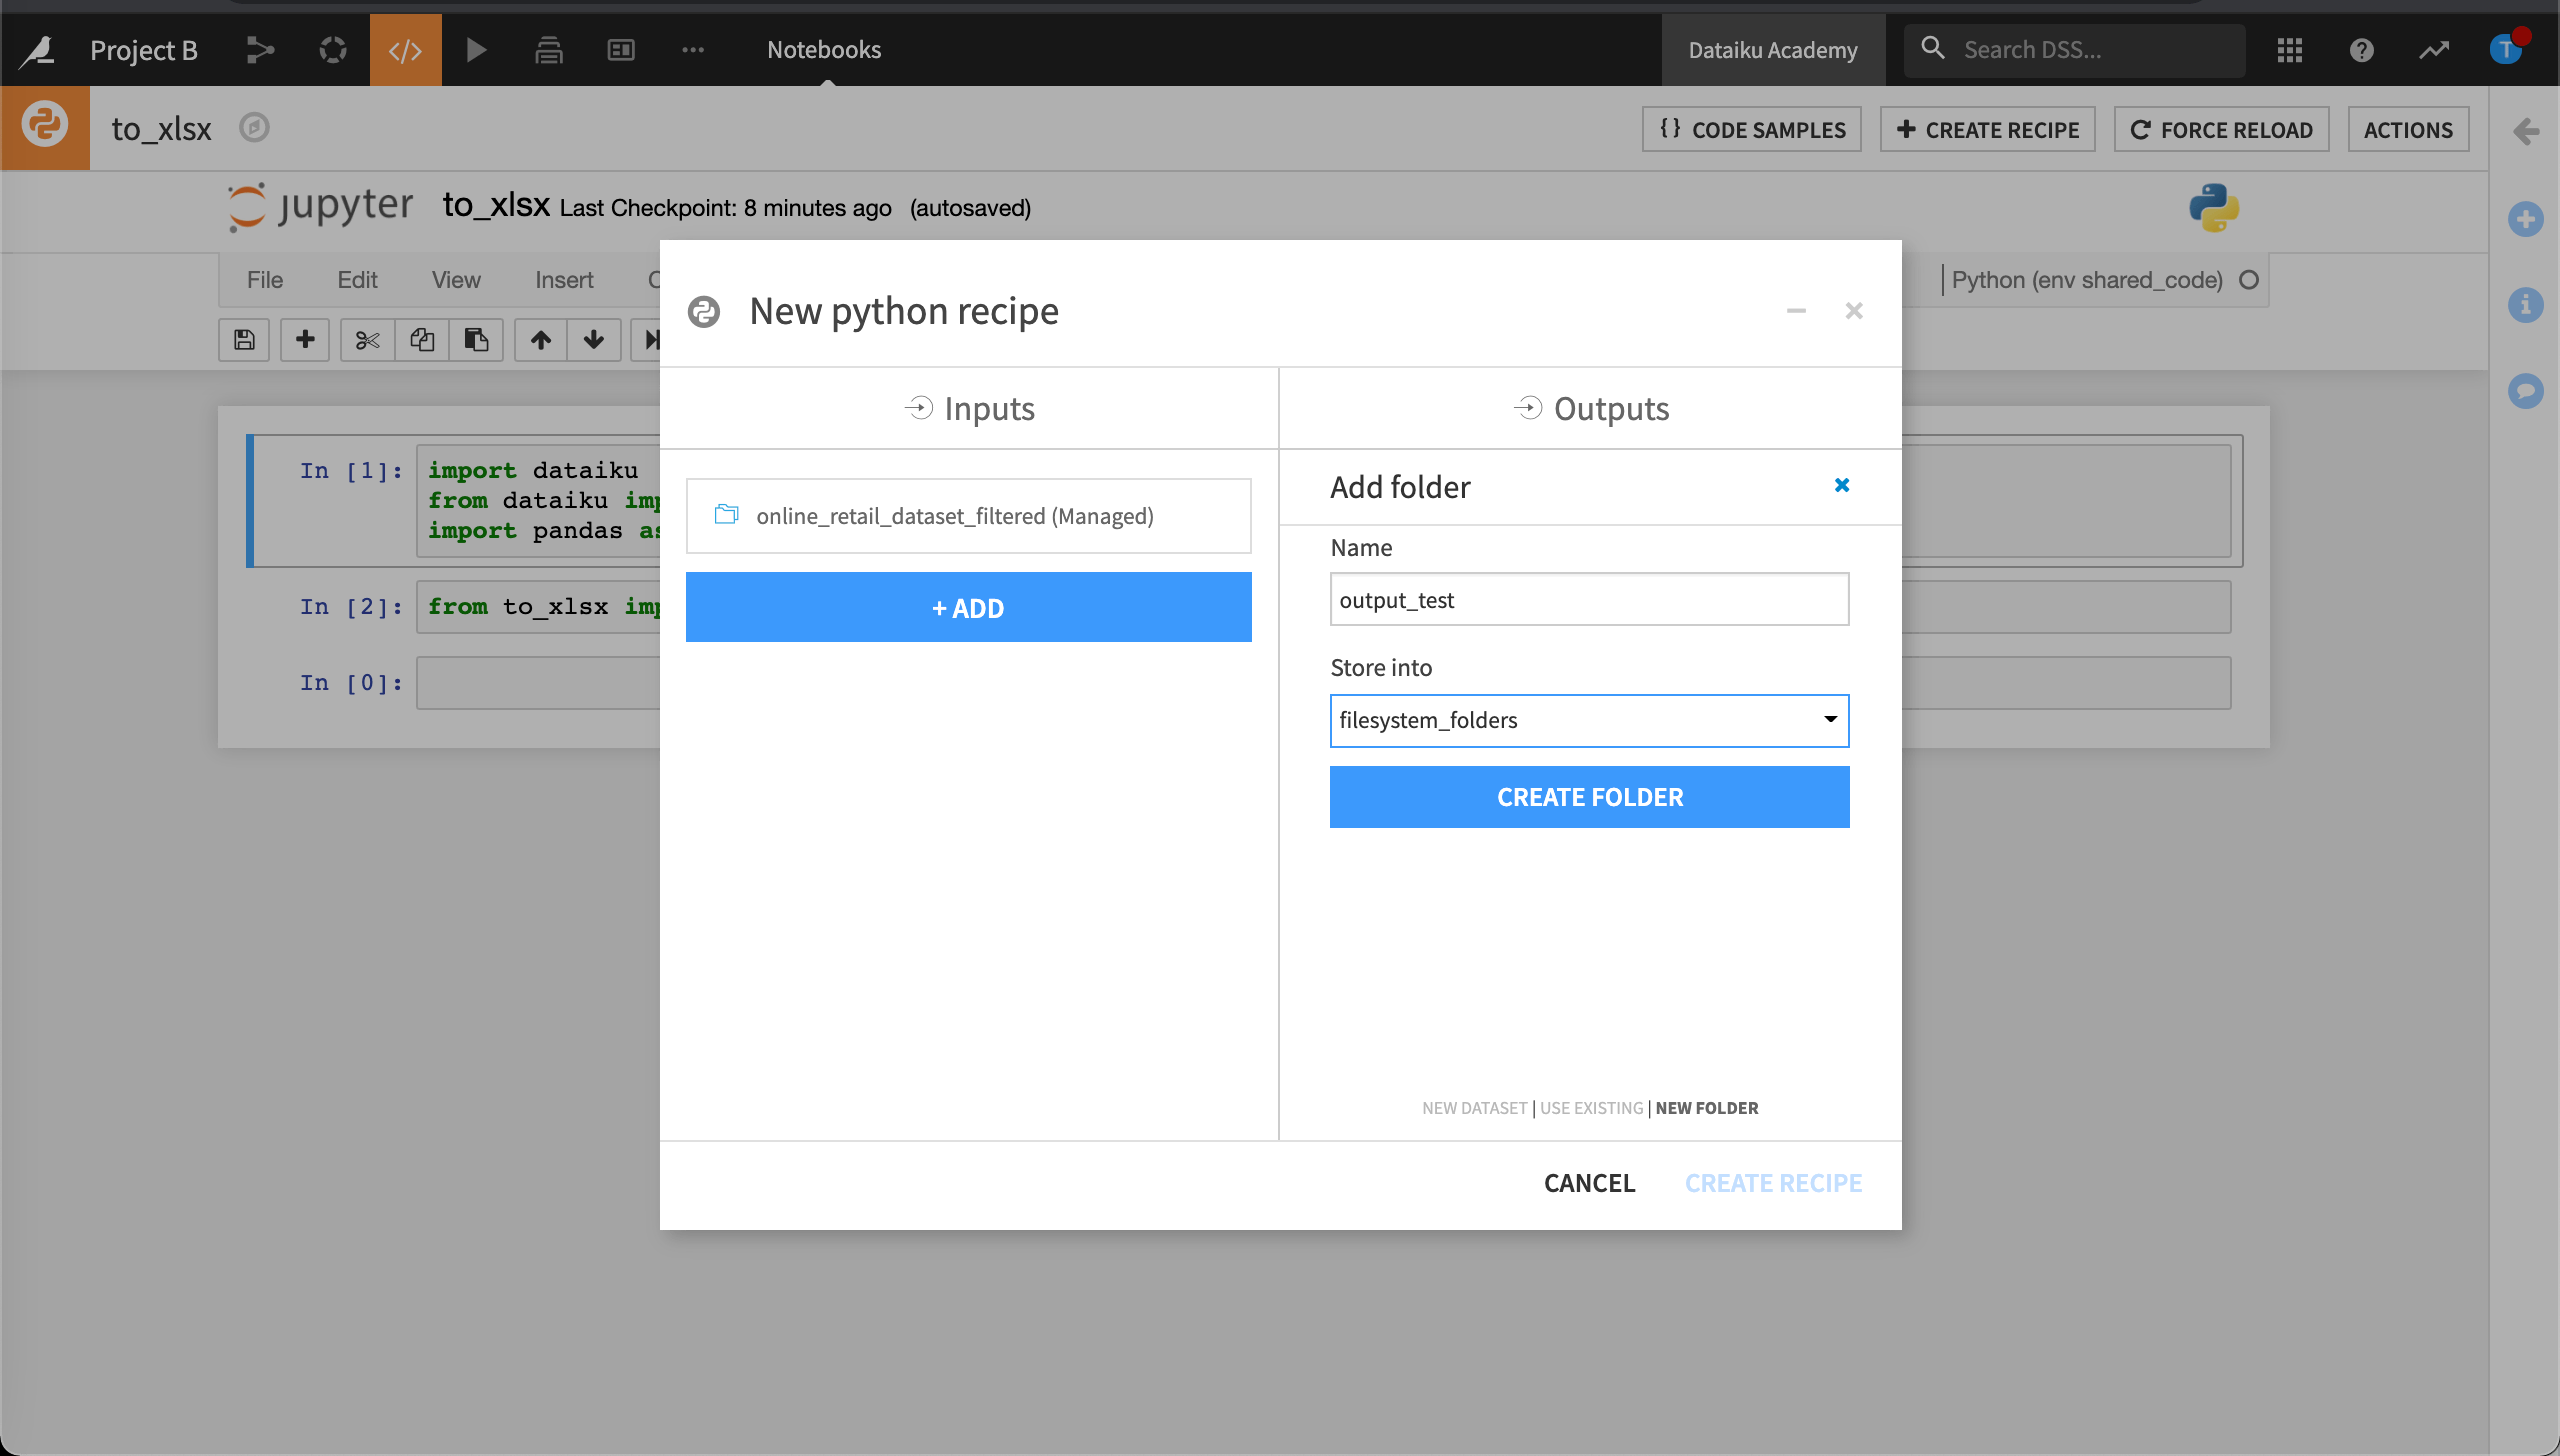This screenshot has height=1456, width=2560.
Task: Go to Notebooks section
Action: 824,50
